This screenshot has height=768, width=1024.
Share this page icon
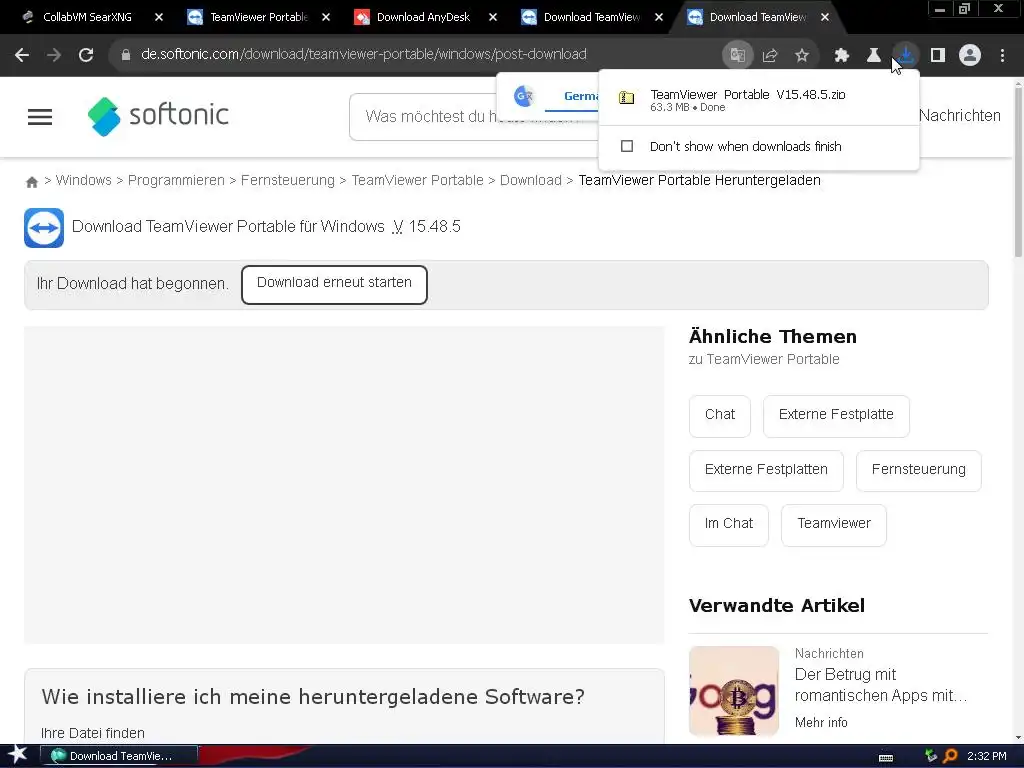click(x=769, y=55)
